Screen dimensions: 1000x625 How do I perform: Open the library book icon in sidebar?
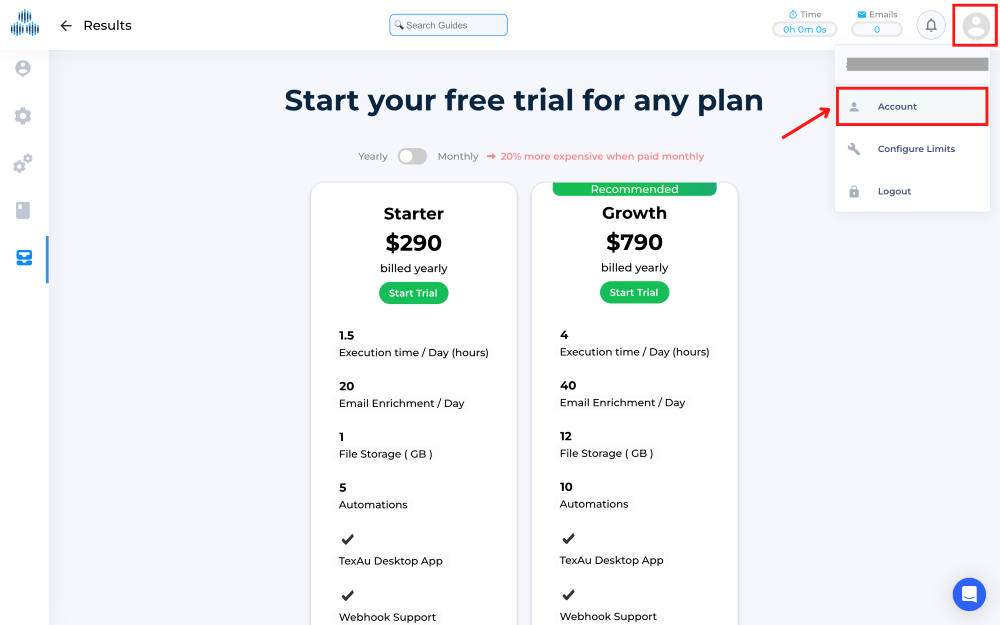[23, 211]
